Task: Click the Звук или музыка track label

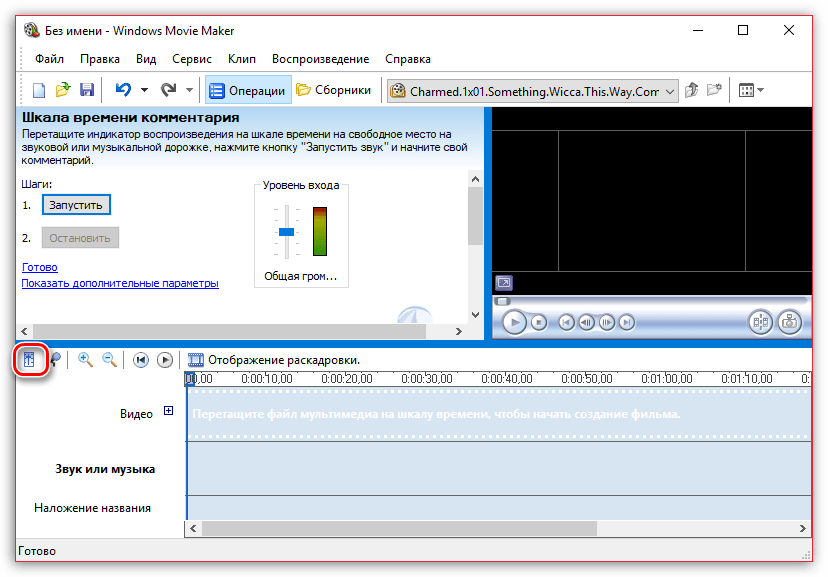Action: tap(105, 469)
